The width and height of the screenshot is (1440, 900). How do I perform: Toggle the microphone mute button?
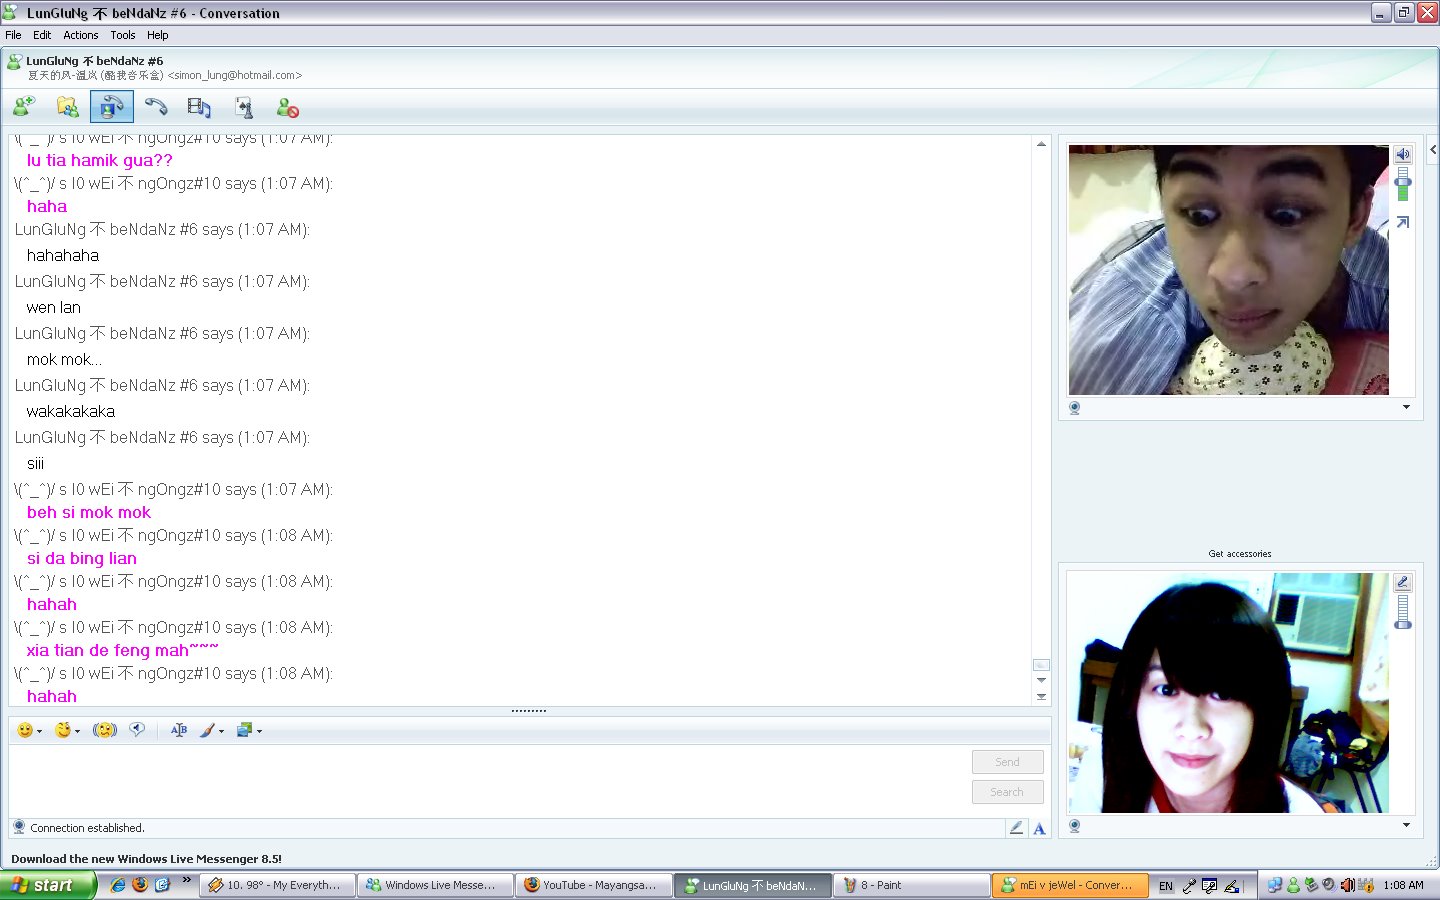pyautogui.click(x=1403, y=582)
